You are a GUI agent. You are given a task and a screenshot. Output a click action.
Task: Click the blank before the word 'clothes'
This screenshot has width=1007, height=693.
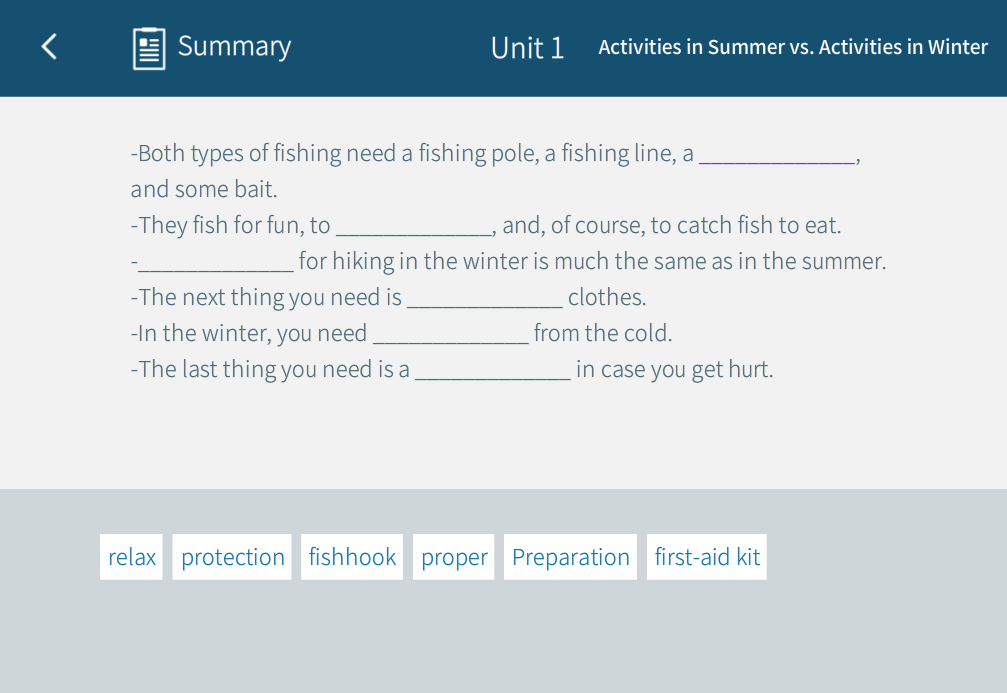pyautogui.click(x=484, y=298)
